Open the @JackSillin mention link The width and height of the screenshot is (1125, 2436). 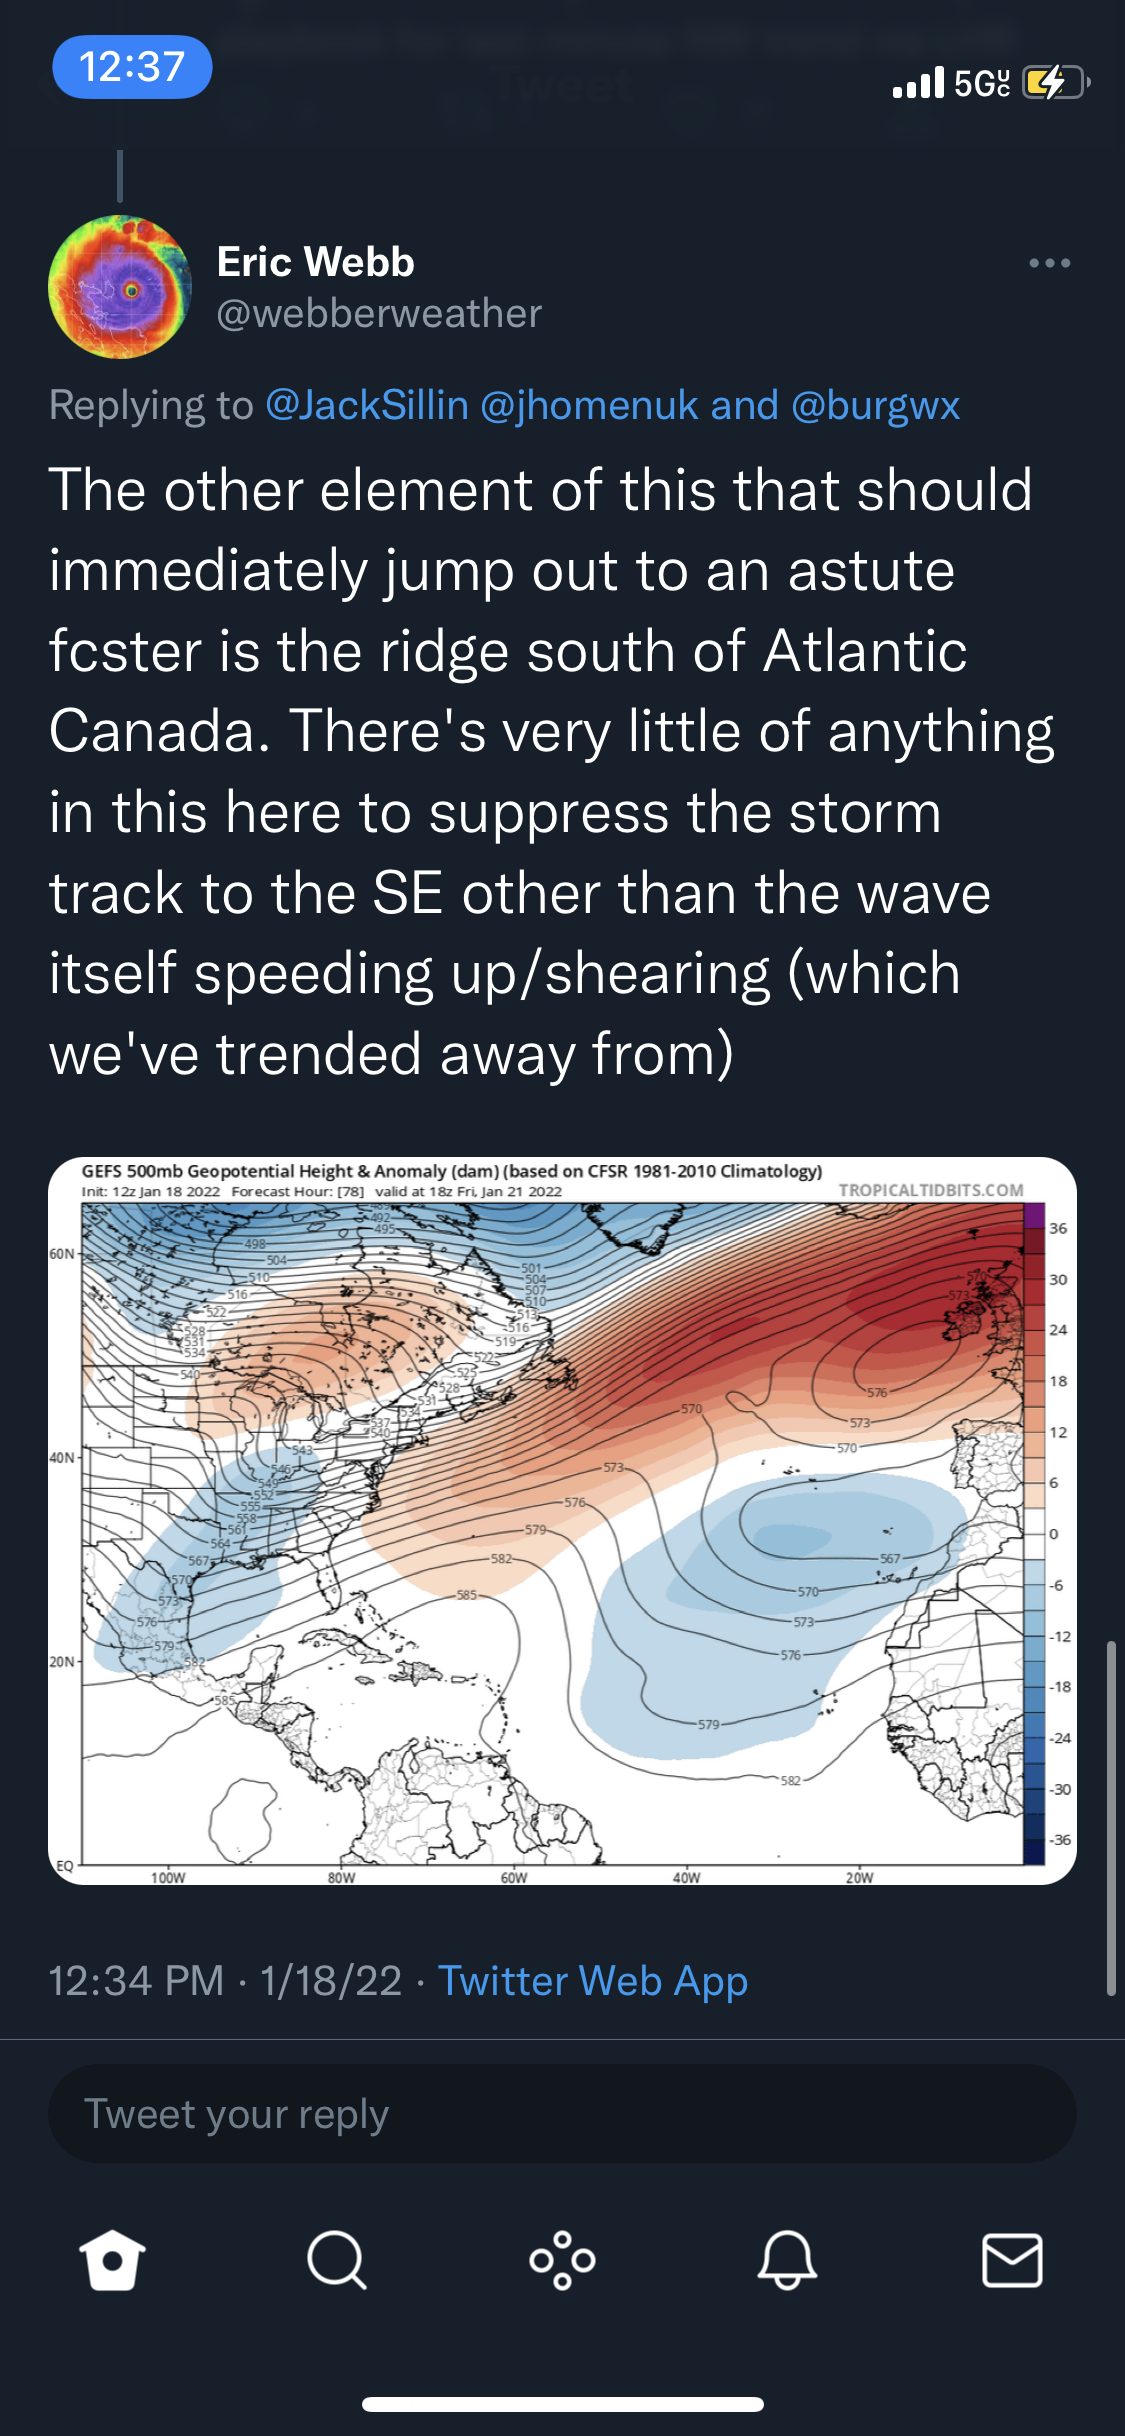(367, 405)
